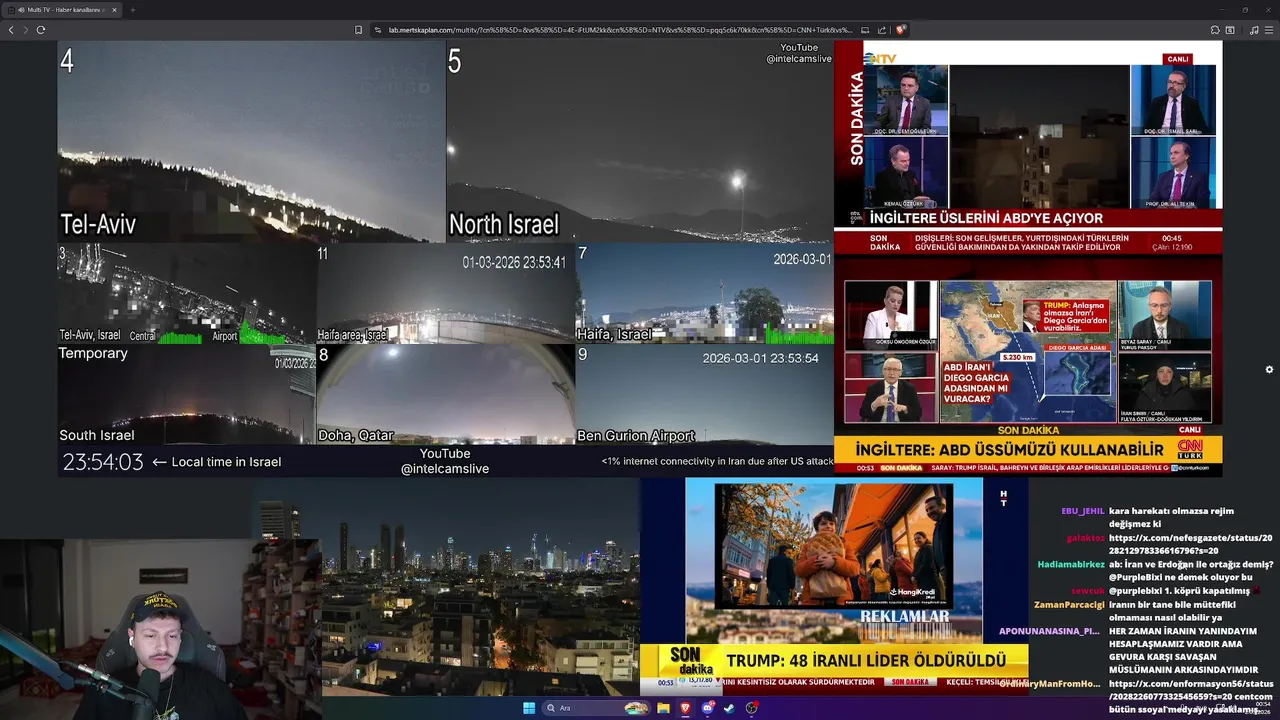Click the CNN Türk live stream video

coord(1028,366)
